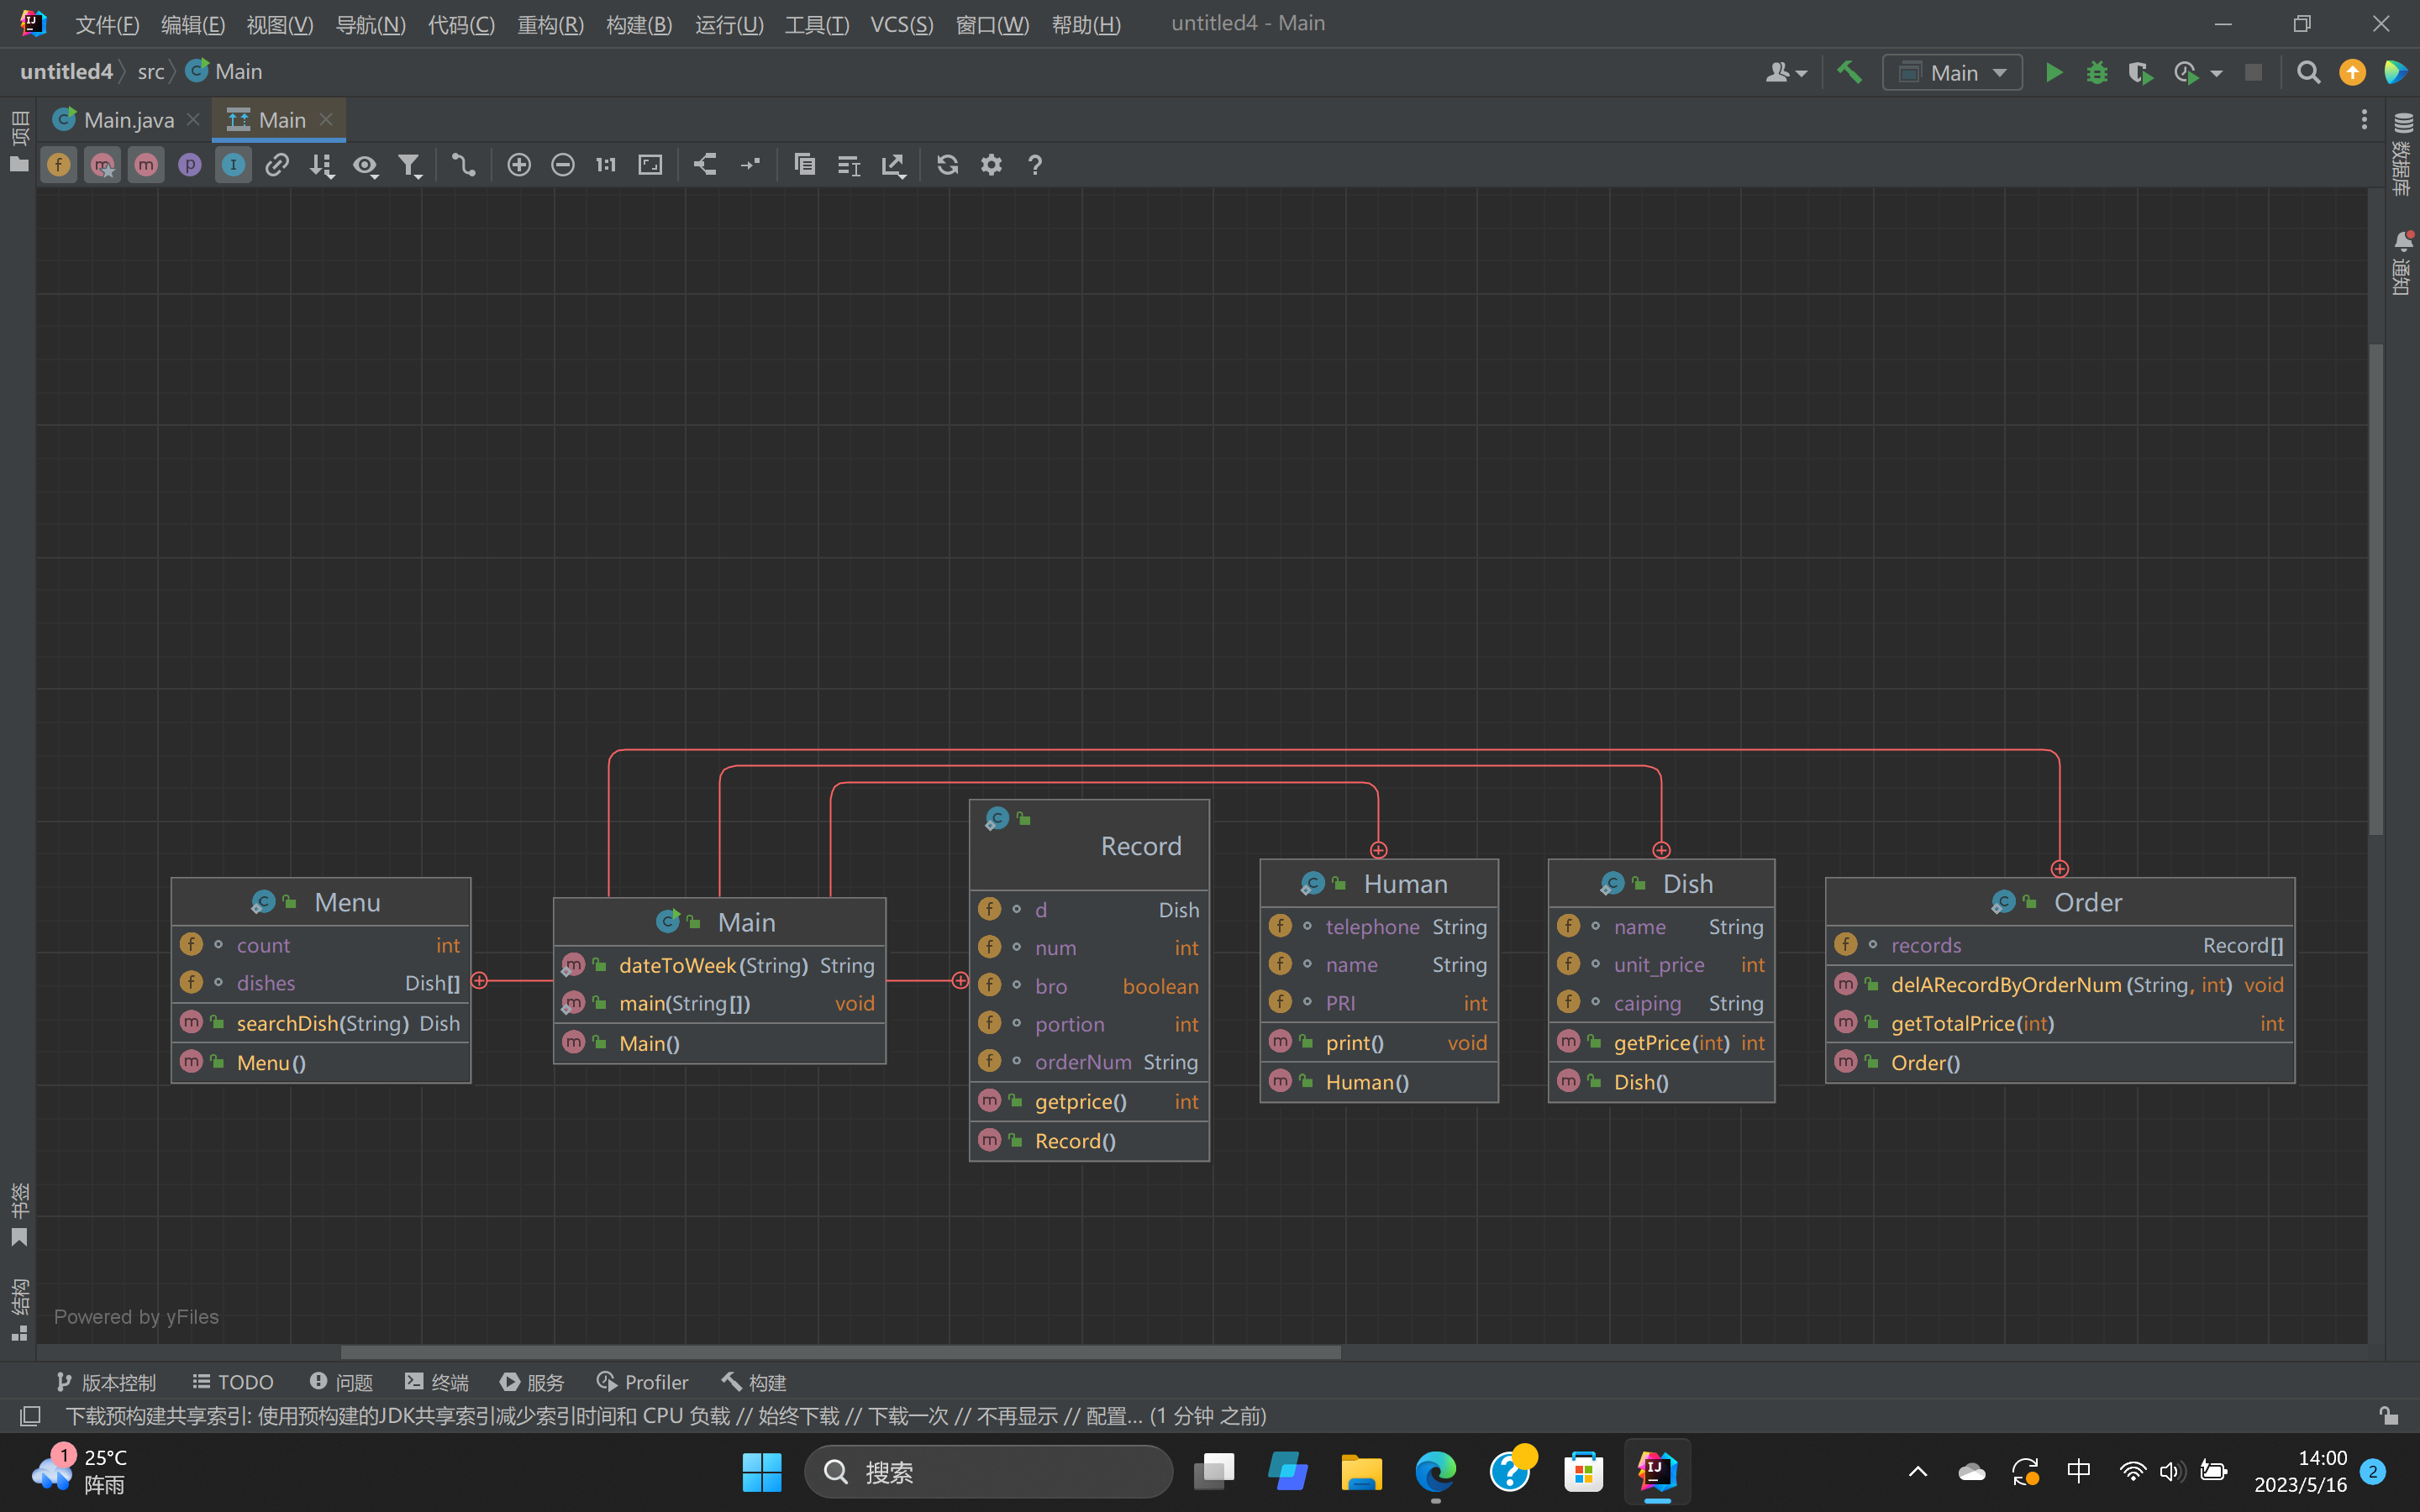Click the zoom in icon
This screenshot has height=1512, width=2420.
(518, 165)
